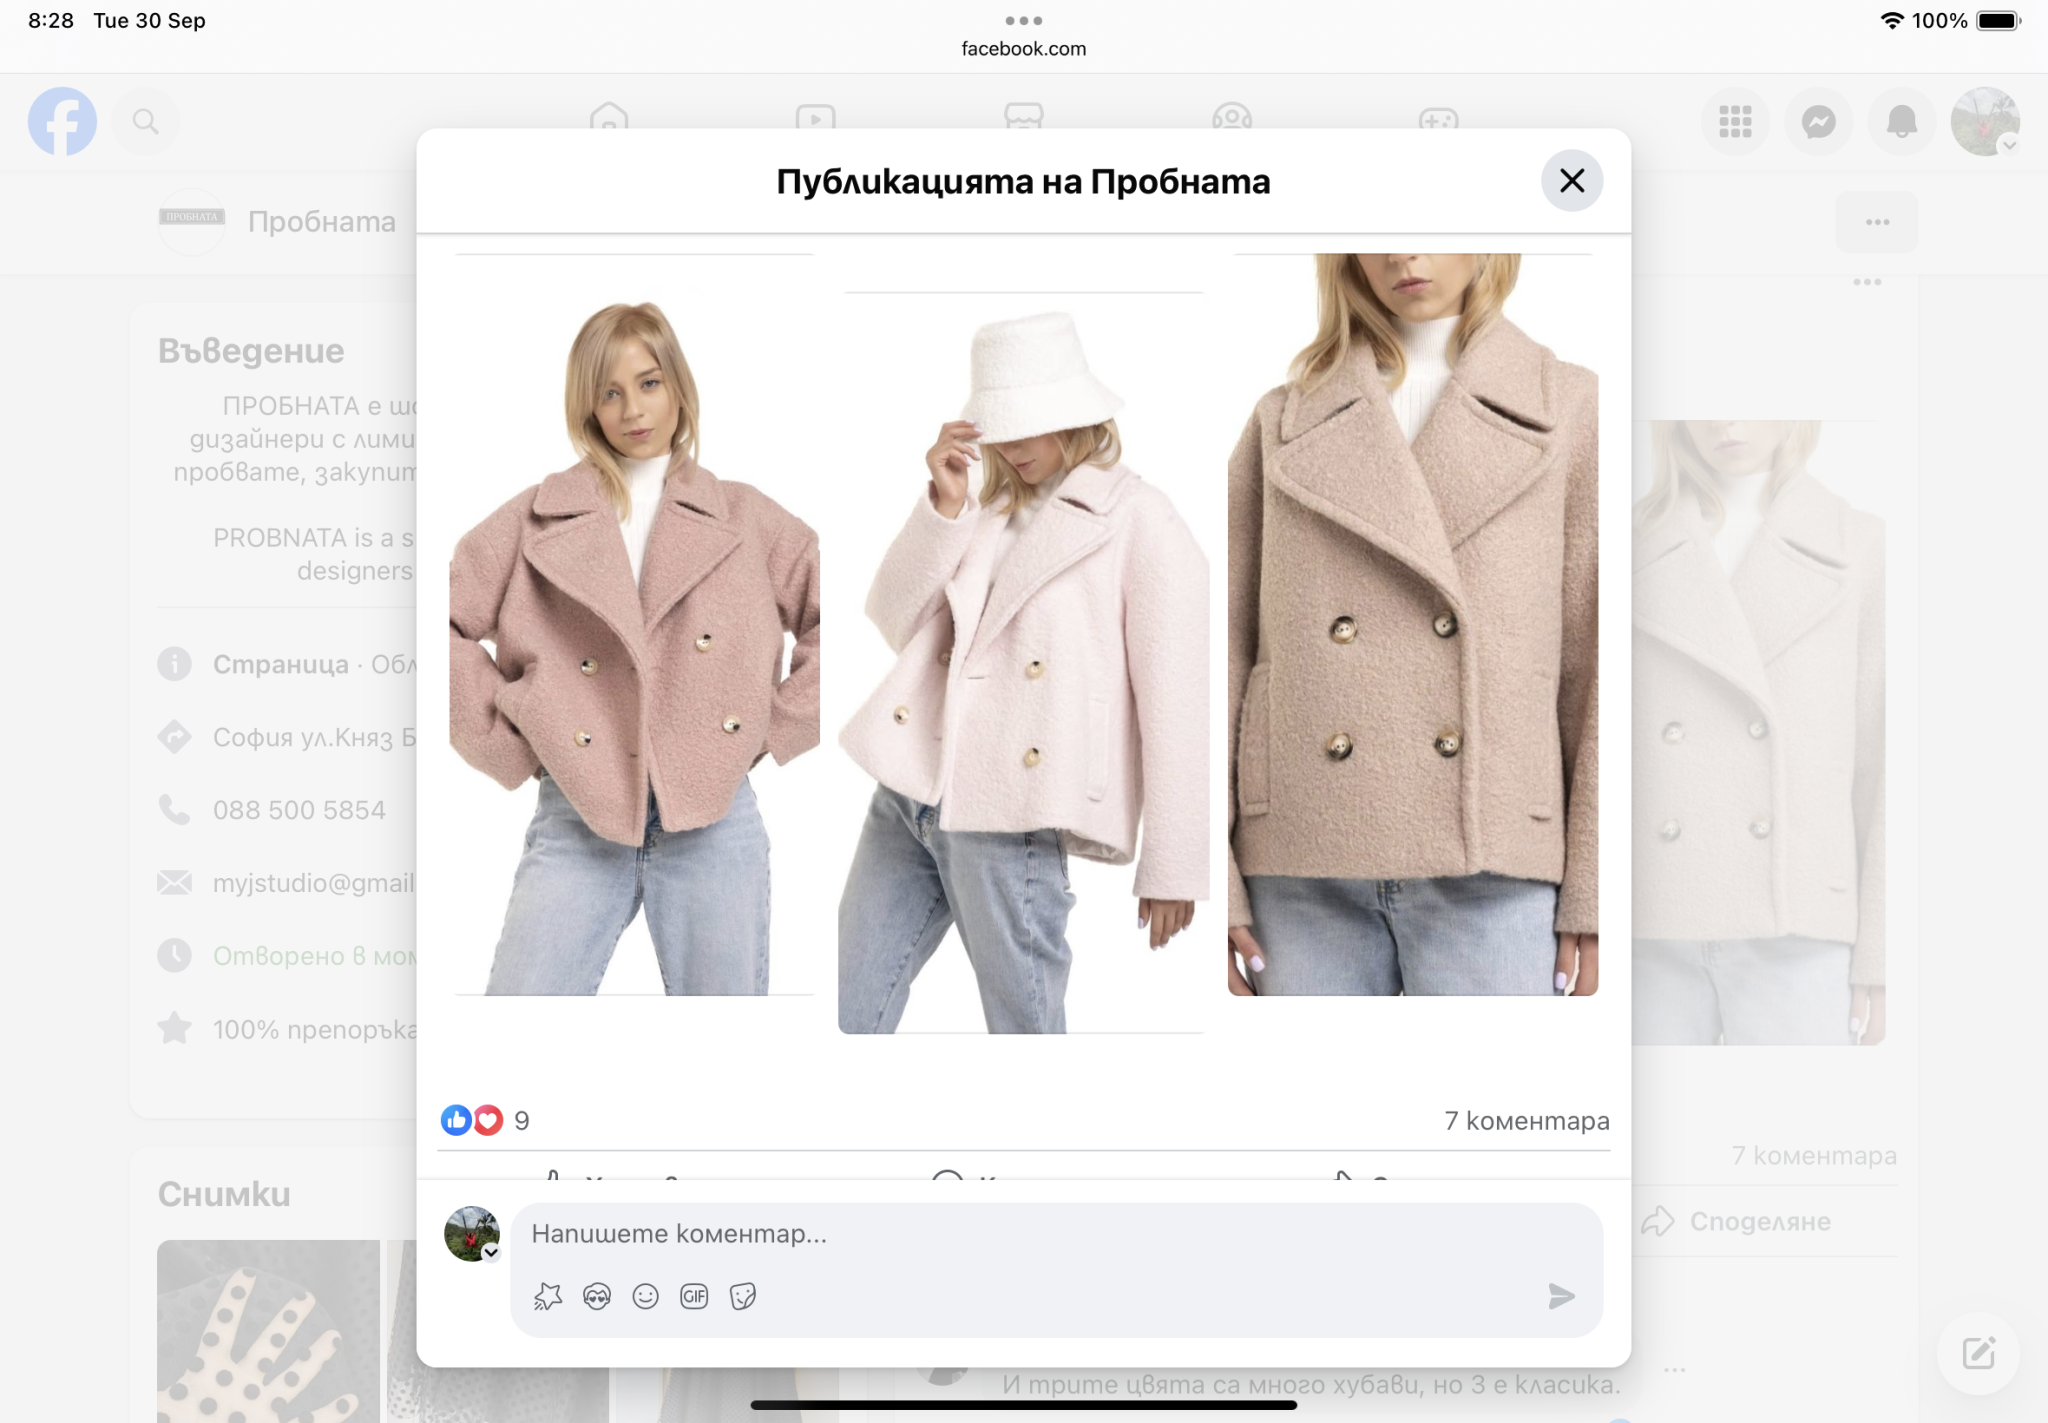Open the emoji picker in comment box
Image resolution: width=2048 pixels, height=1423 pixels.
(646, 1297)
